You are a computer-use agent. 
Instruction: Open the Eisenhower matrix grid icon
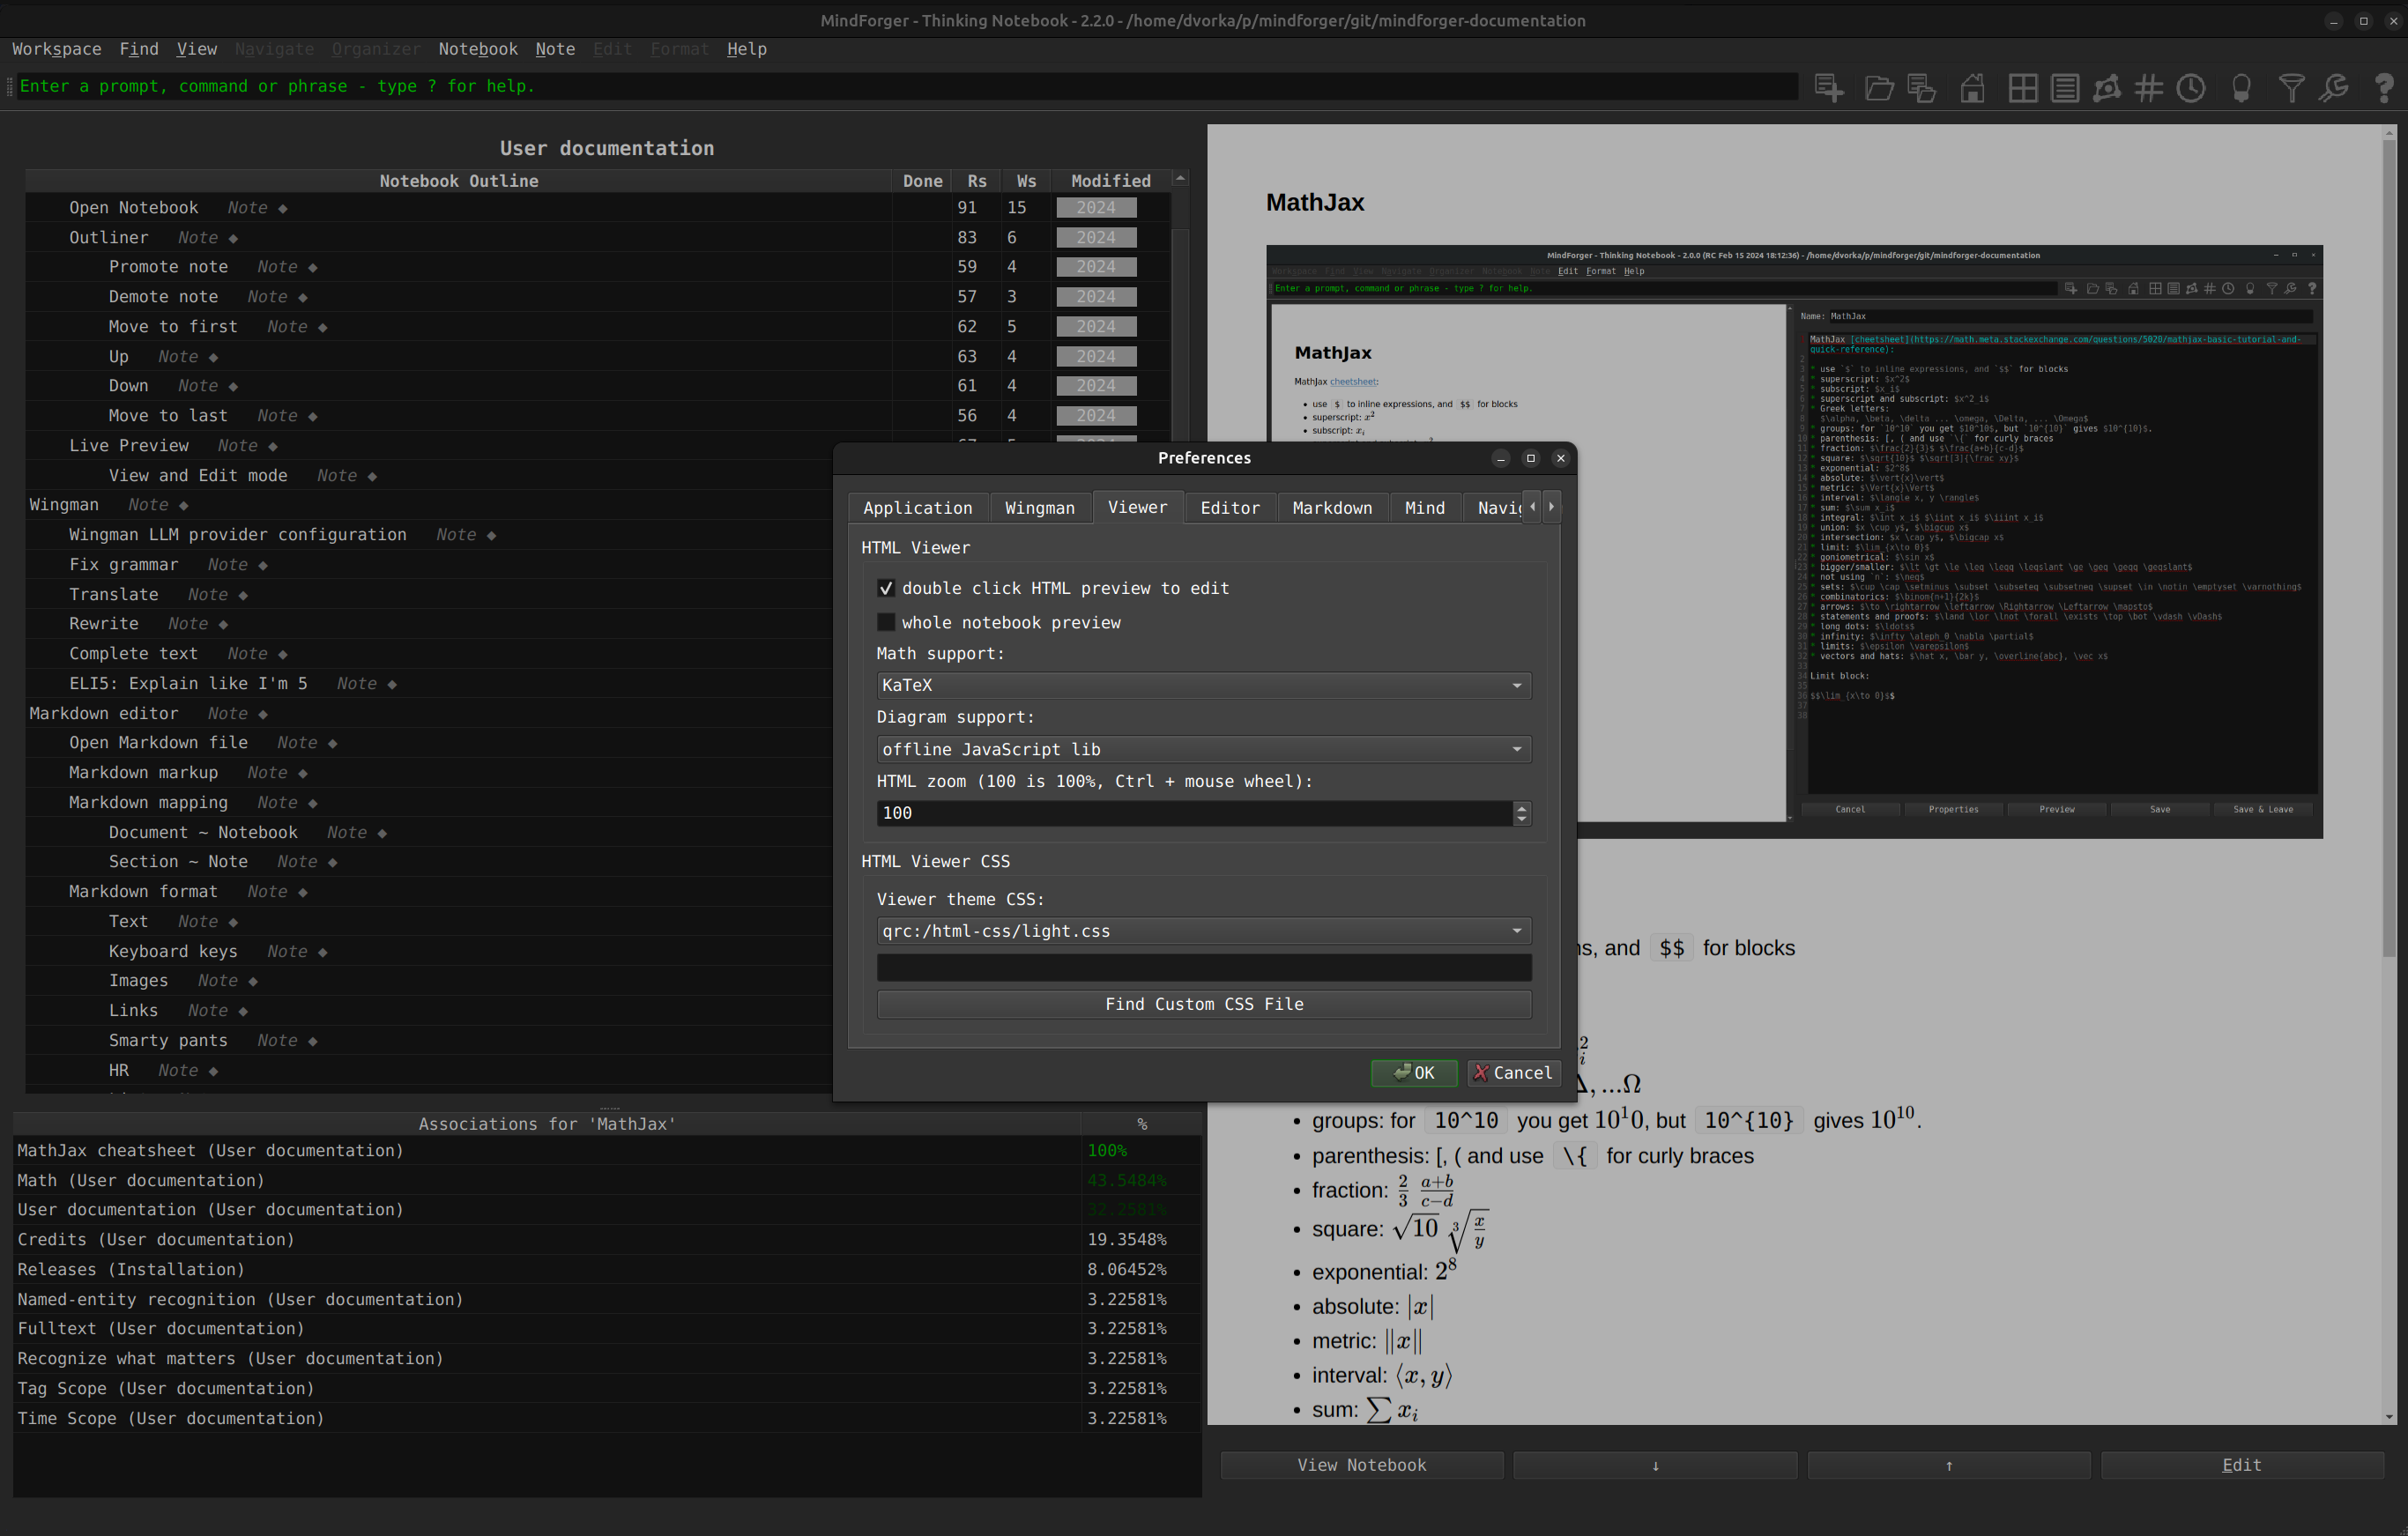pyautogui.click(x=2022, y=88)
